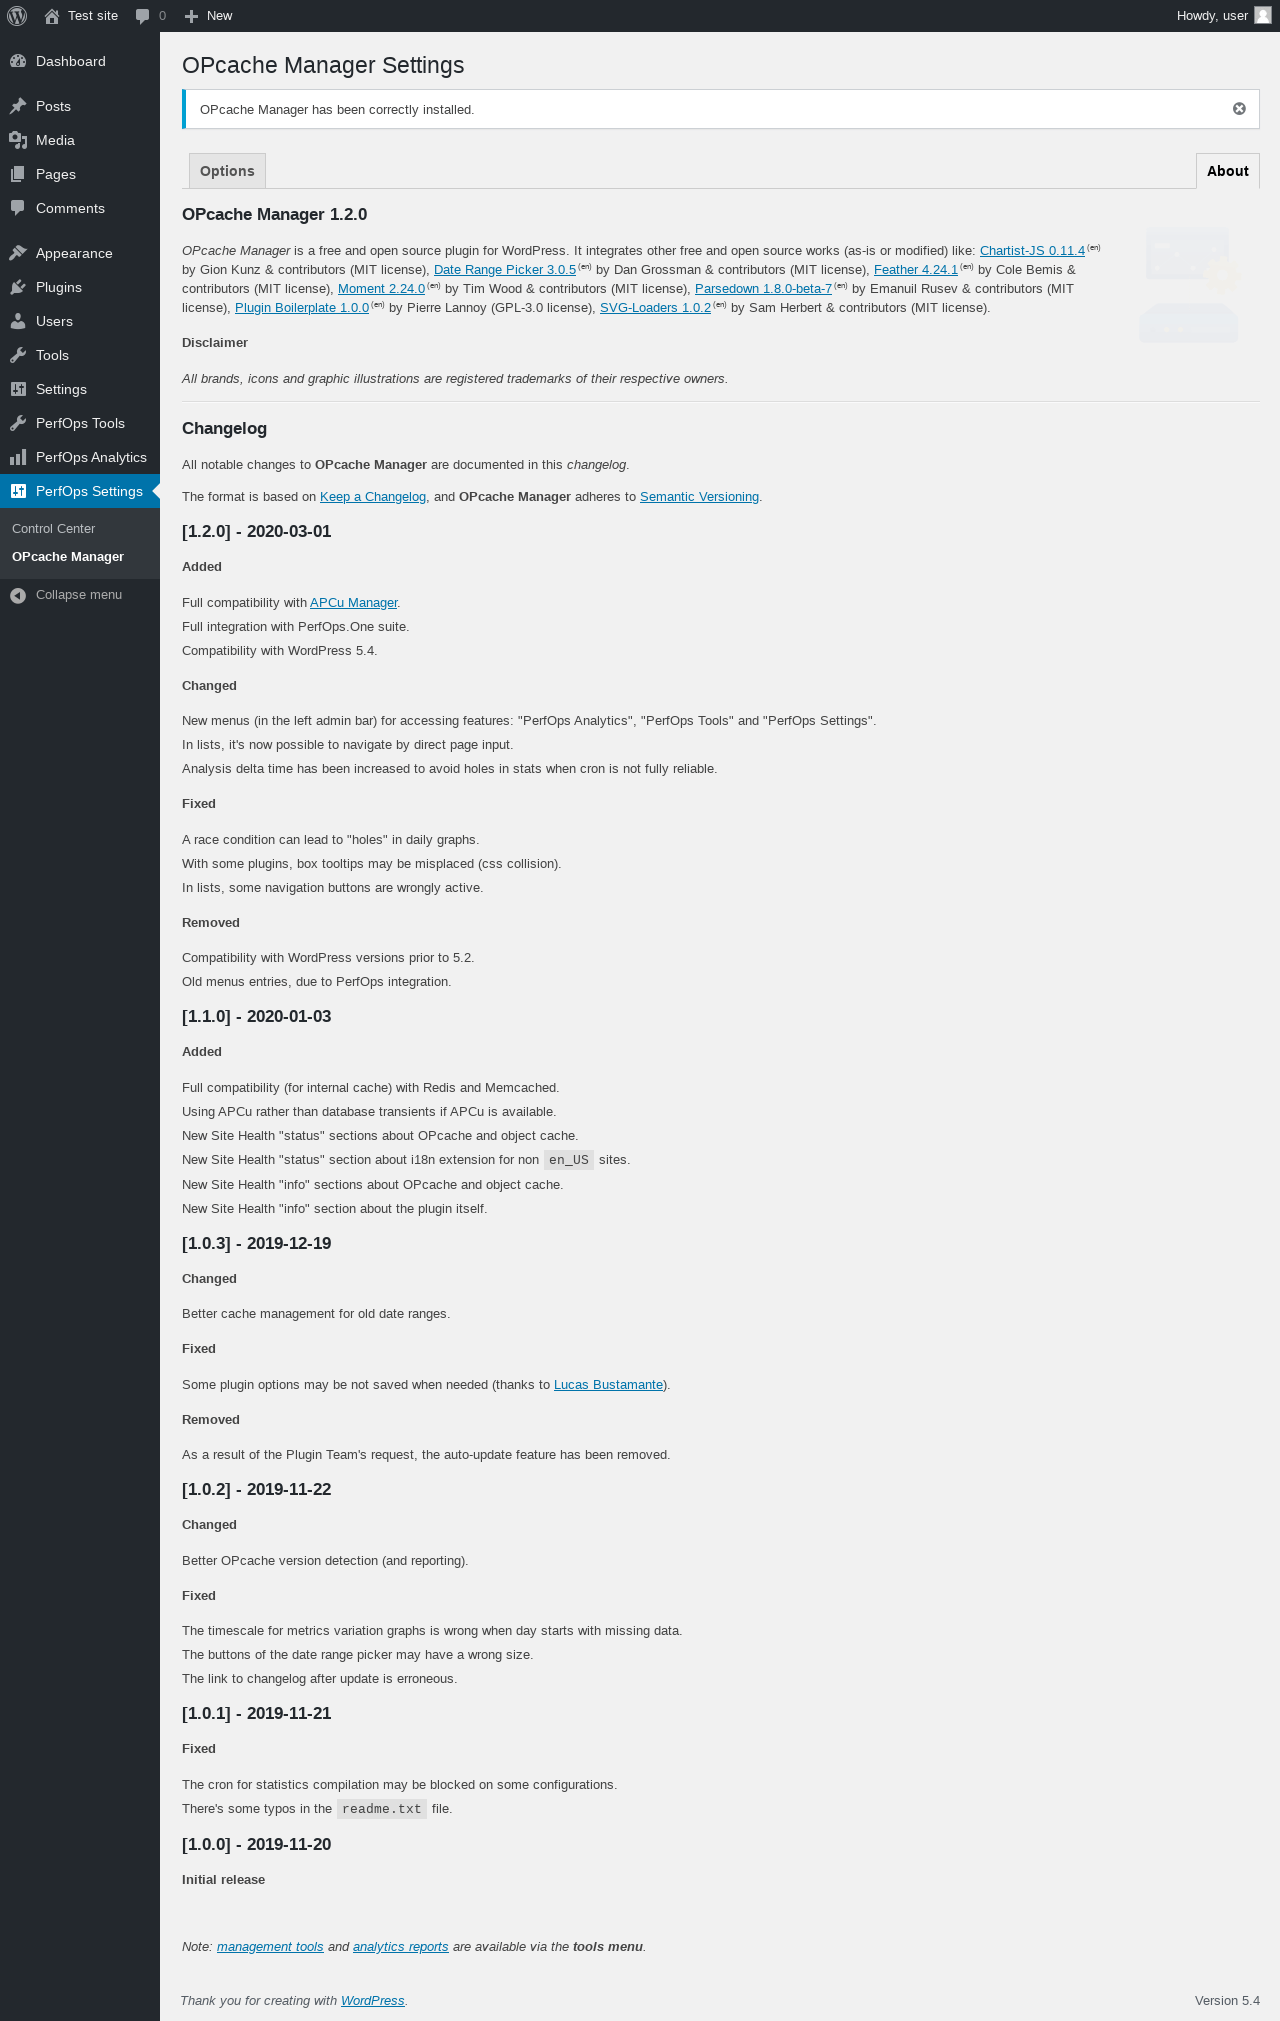The width and height of the screenshot is (1280, 2021).
Task: Open comments bubble in admin bar
Action: (x=143, y=16)
